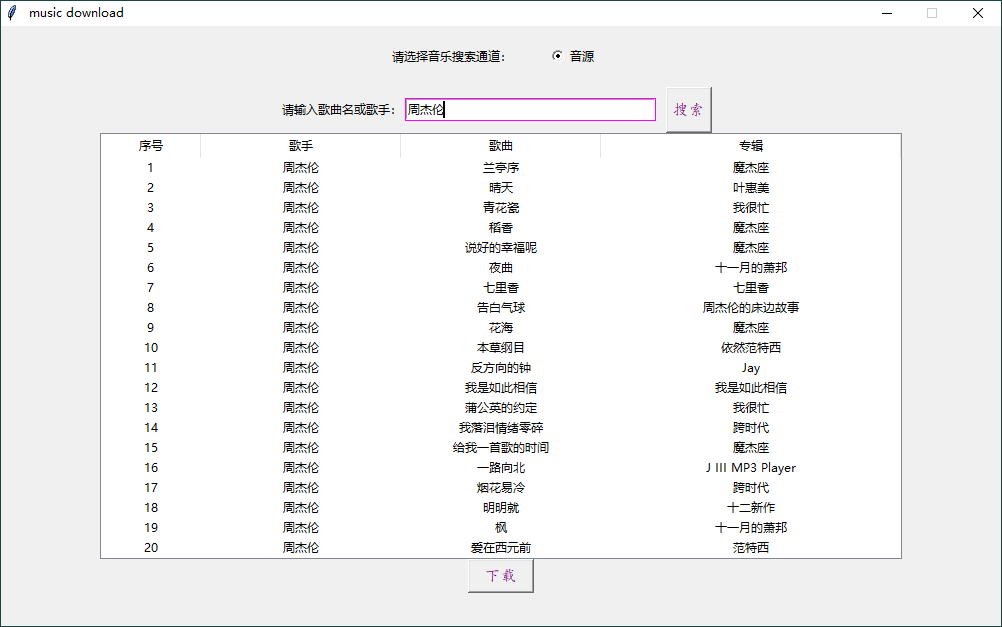Click the 歌手 column header
This screenshot has width=1002, height=627.
300,145
